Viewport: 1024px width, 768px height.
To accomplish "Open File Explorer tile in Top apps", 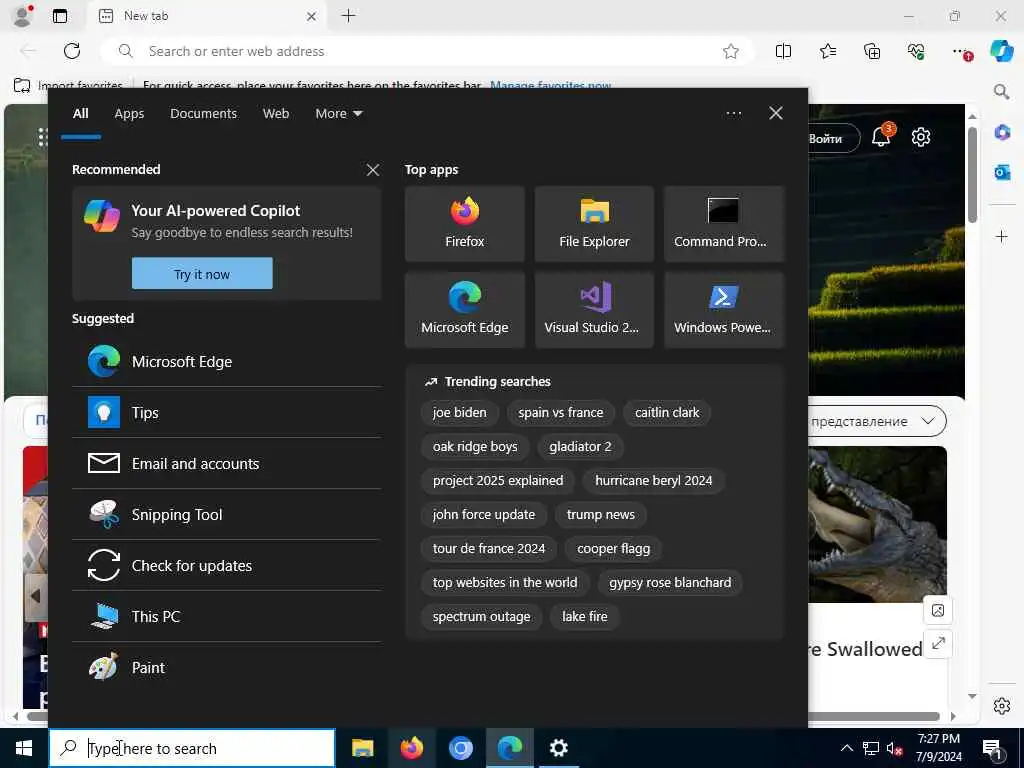I will (x=594, y=224).
